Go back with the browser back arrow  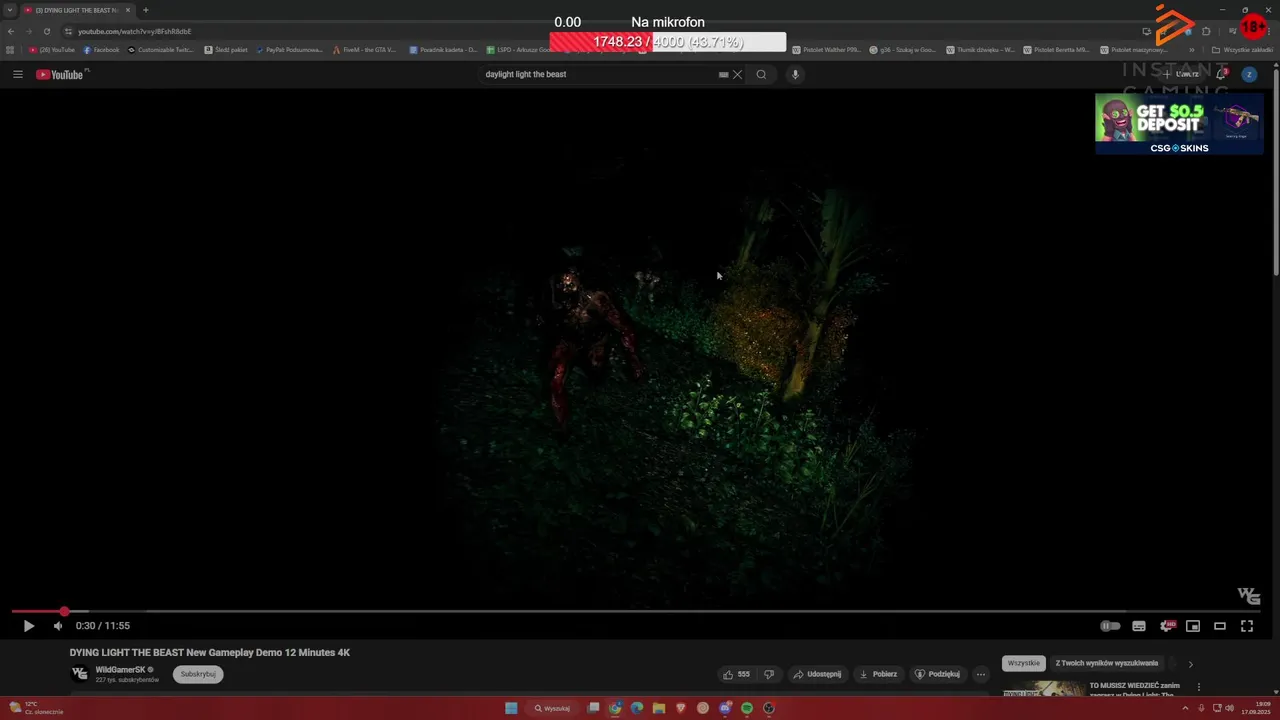[10, 31]
